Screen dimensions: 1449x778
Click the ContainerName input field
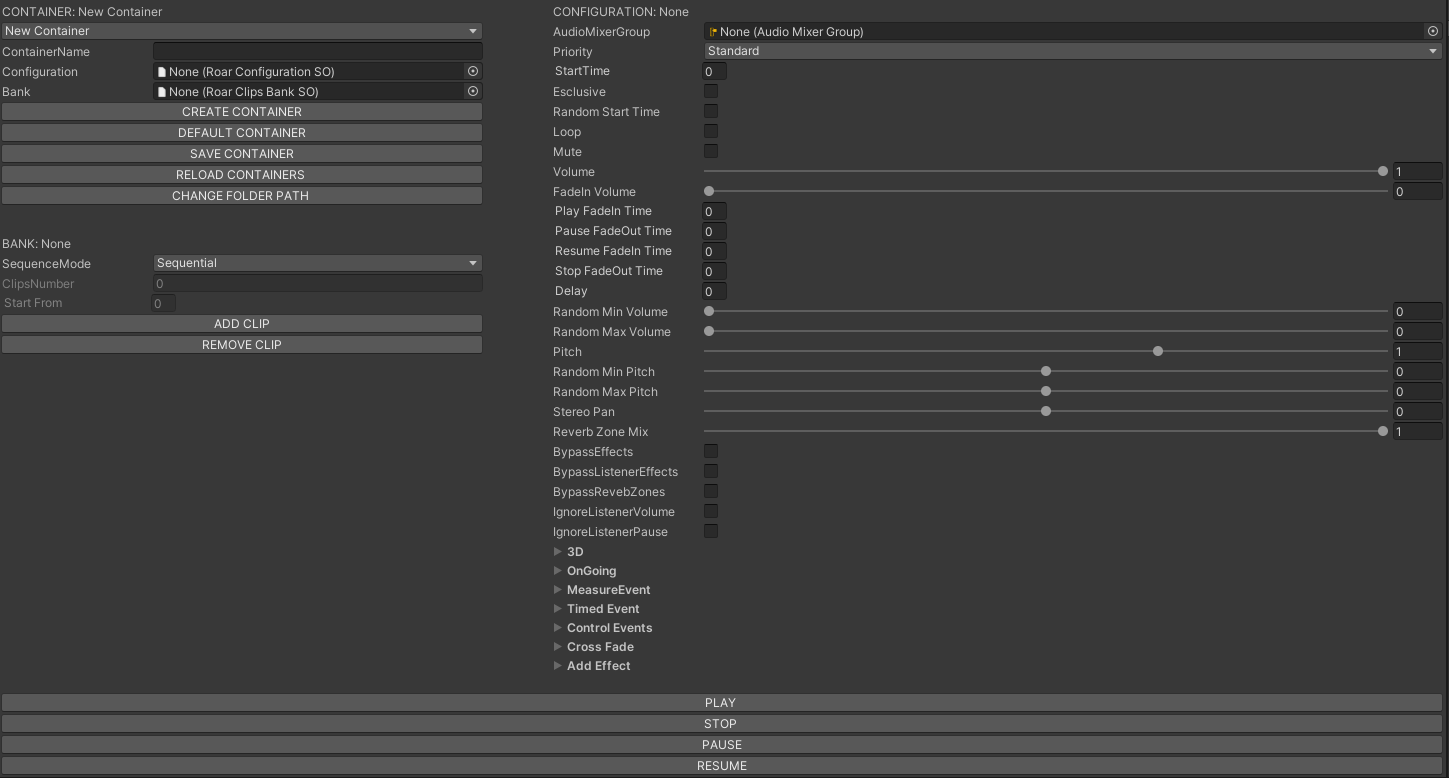[x=317, y=51]
